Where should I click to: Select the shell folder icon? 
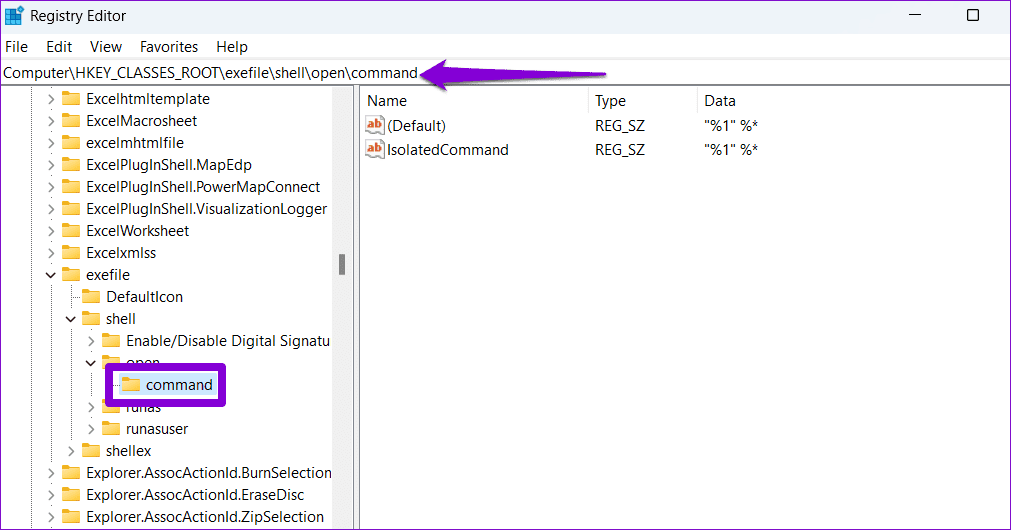pyautogui.click(x=91, y=319)
